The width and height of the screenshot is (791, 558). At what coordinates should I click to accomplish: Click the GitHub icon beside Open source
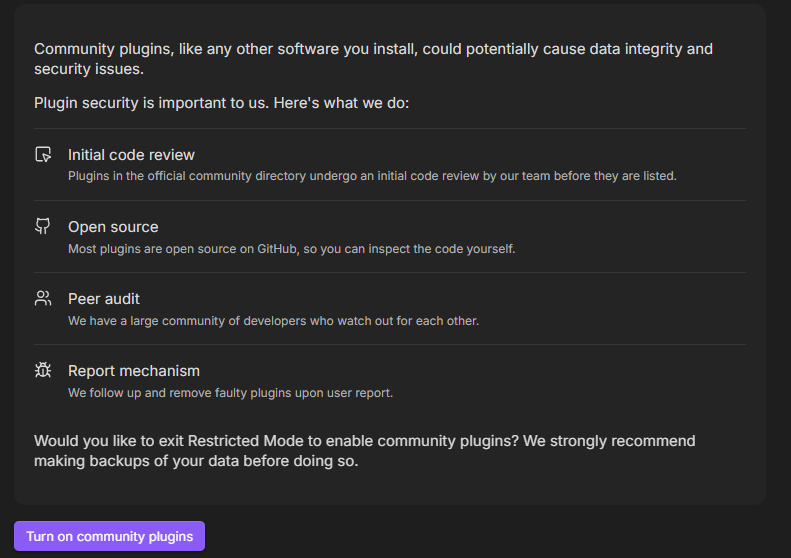pyautogui.click(x=43, y=227)
